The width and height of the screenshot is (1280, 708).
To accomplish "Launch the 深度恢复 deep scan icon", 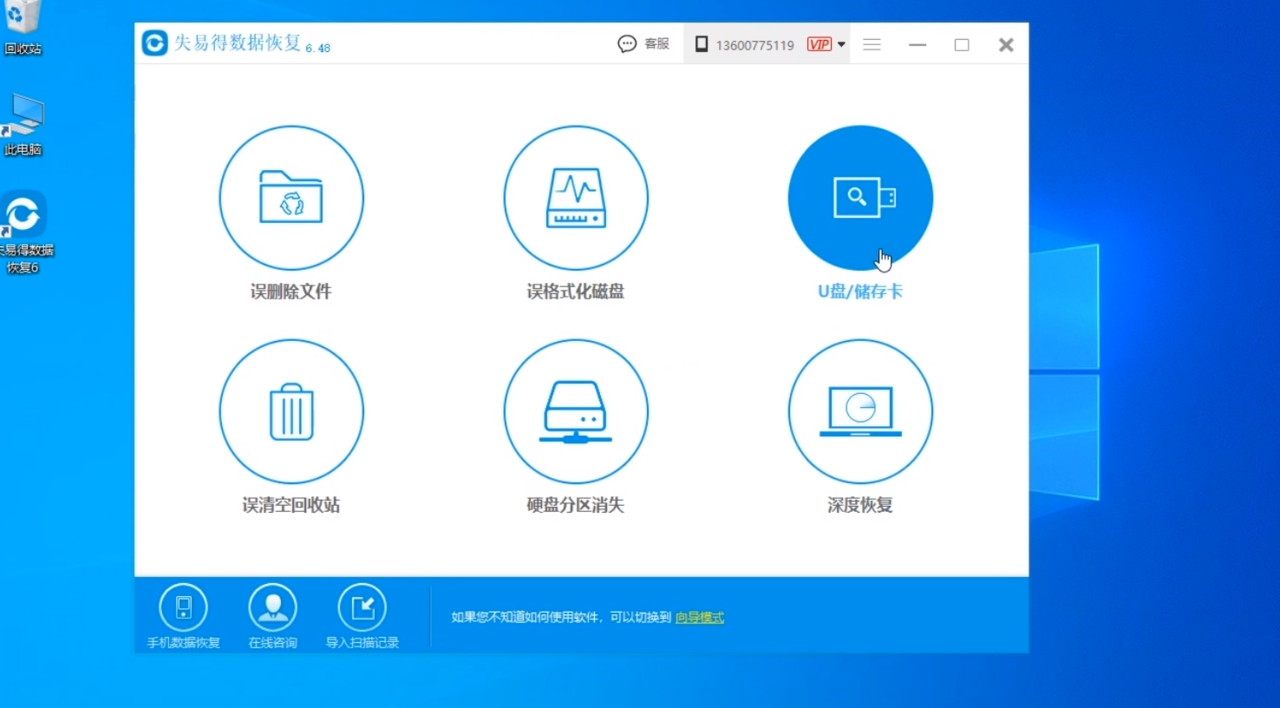I will pyautogui.click(x=860, y=411).
